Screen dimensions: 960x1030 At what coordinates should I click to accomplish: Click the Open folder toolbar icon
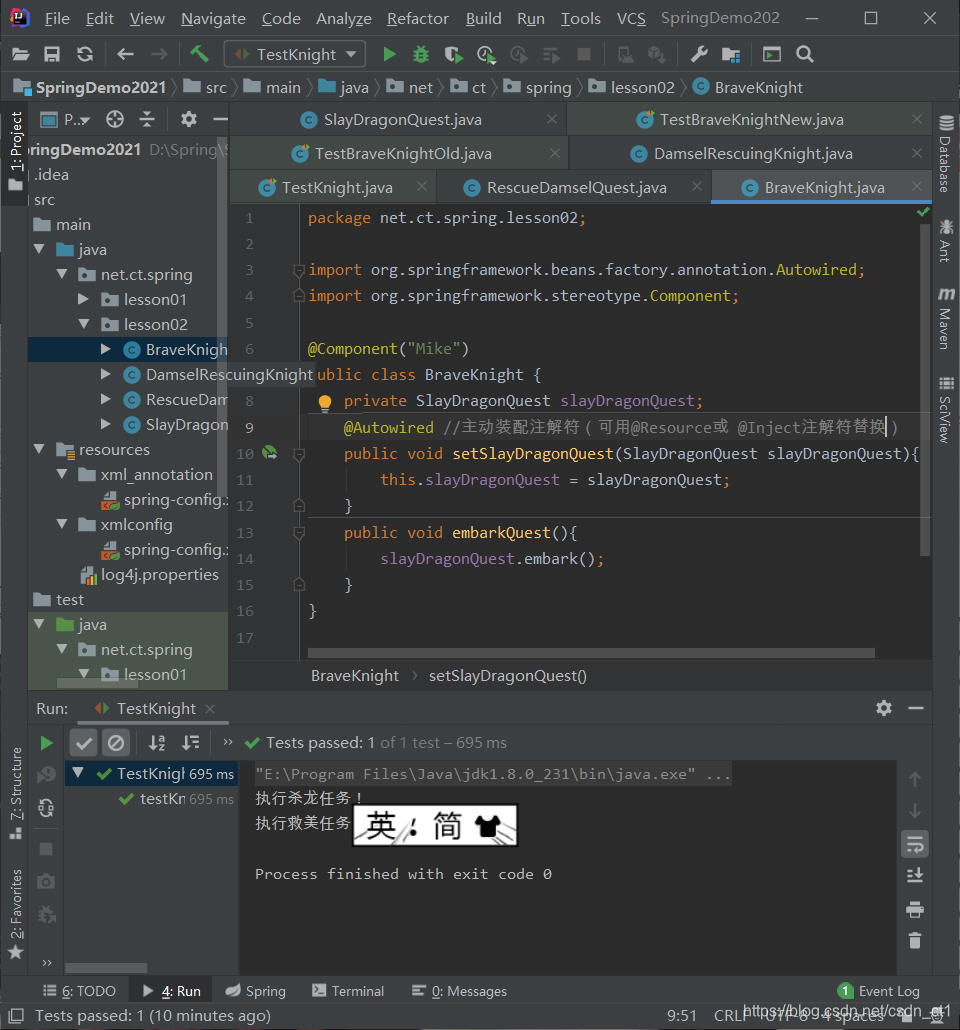tap(20, 55)
